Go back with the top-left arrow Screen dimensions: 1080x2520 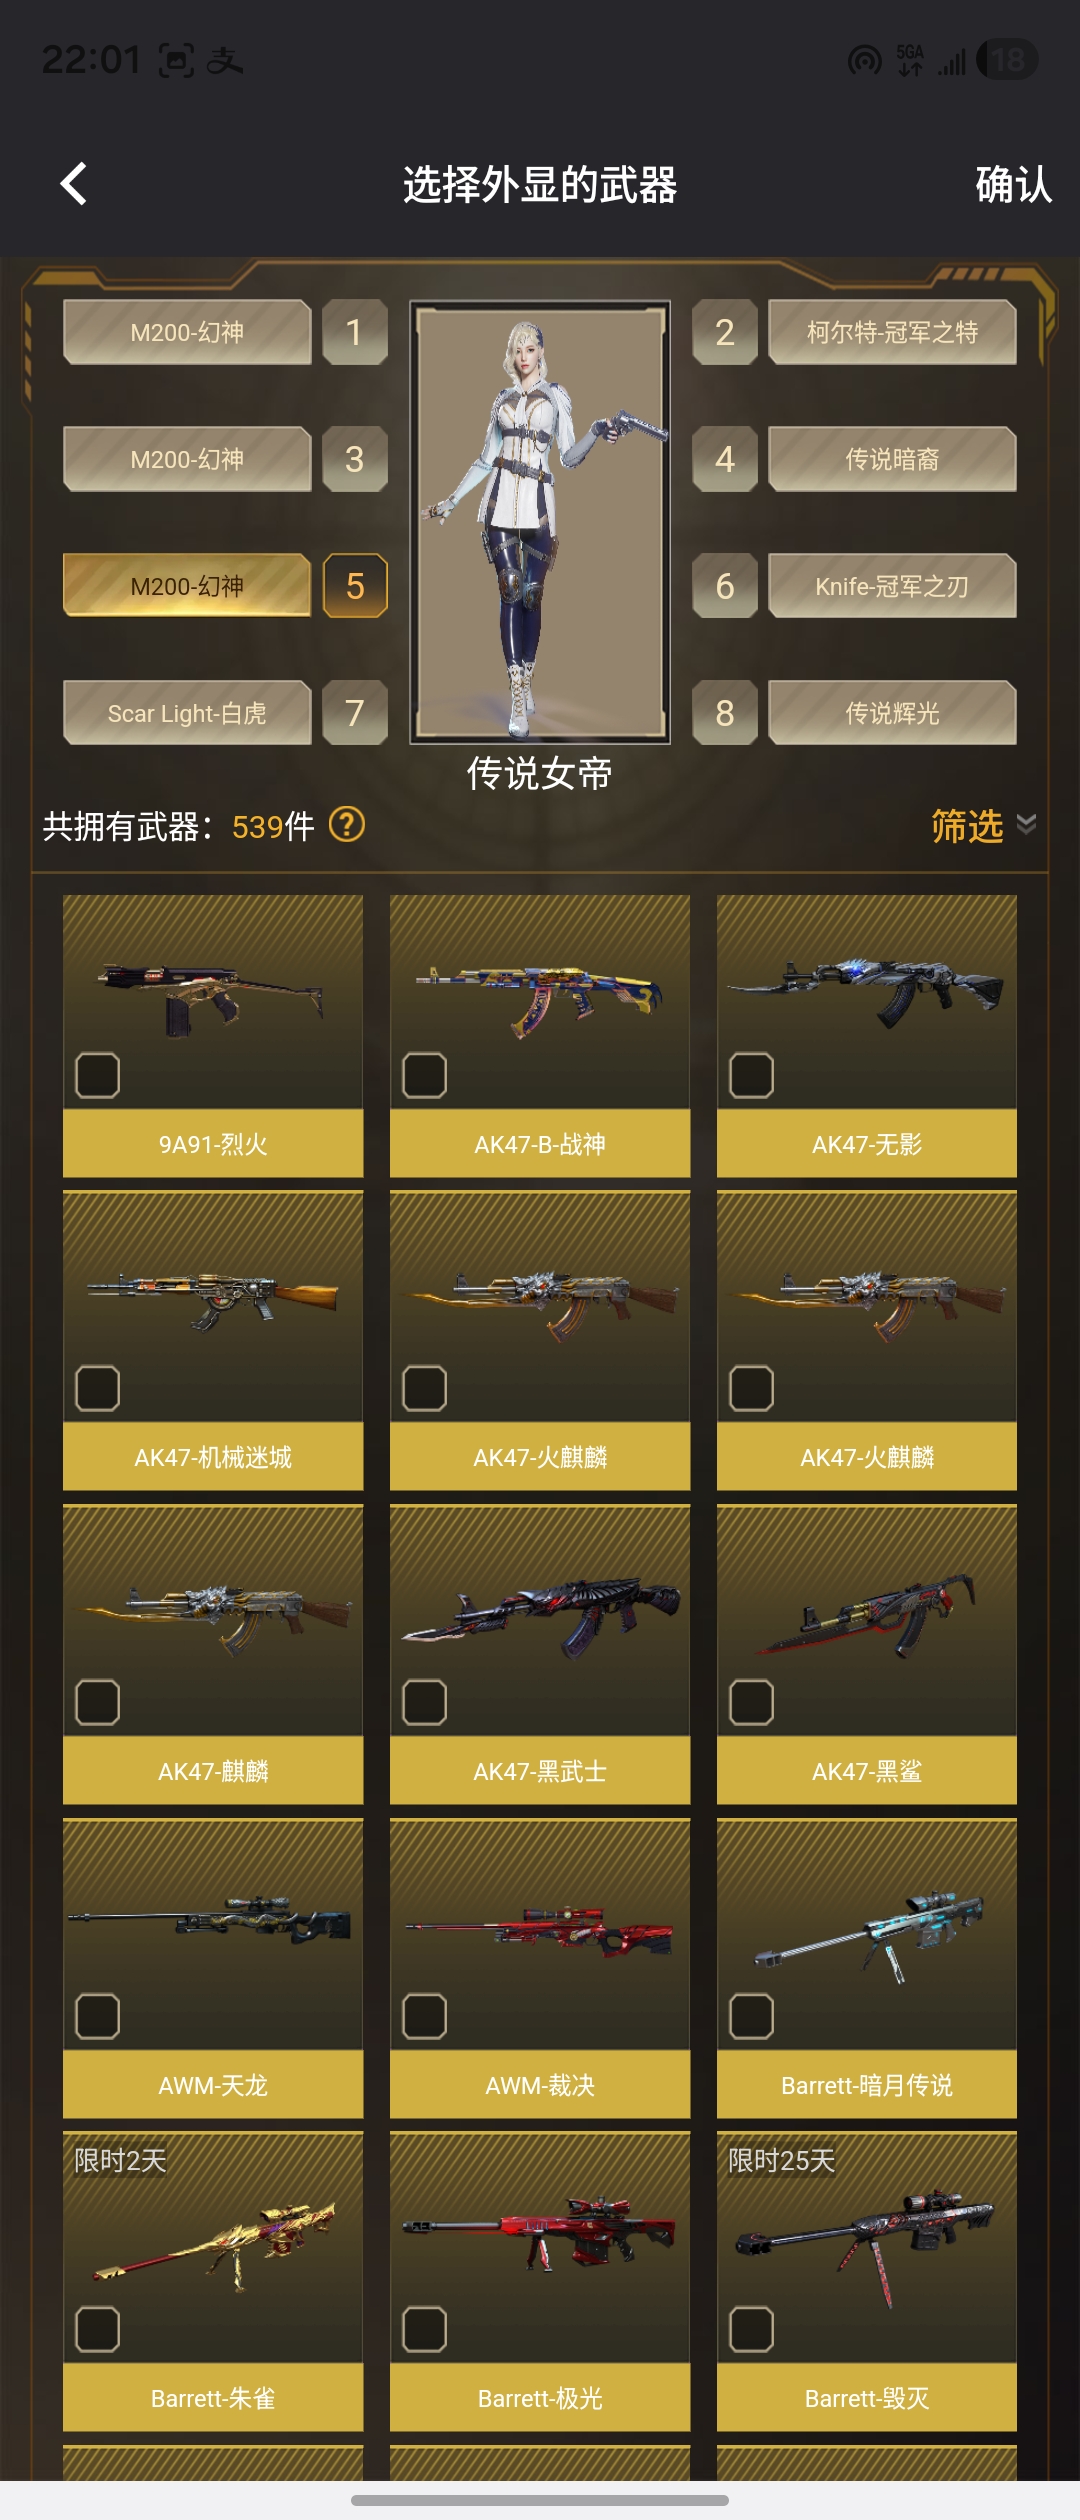coord(73,184)
